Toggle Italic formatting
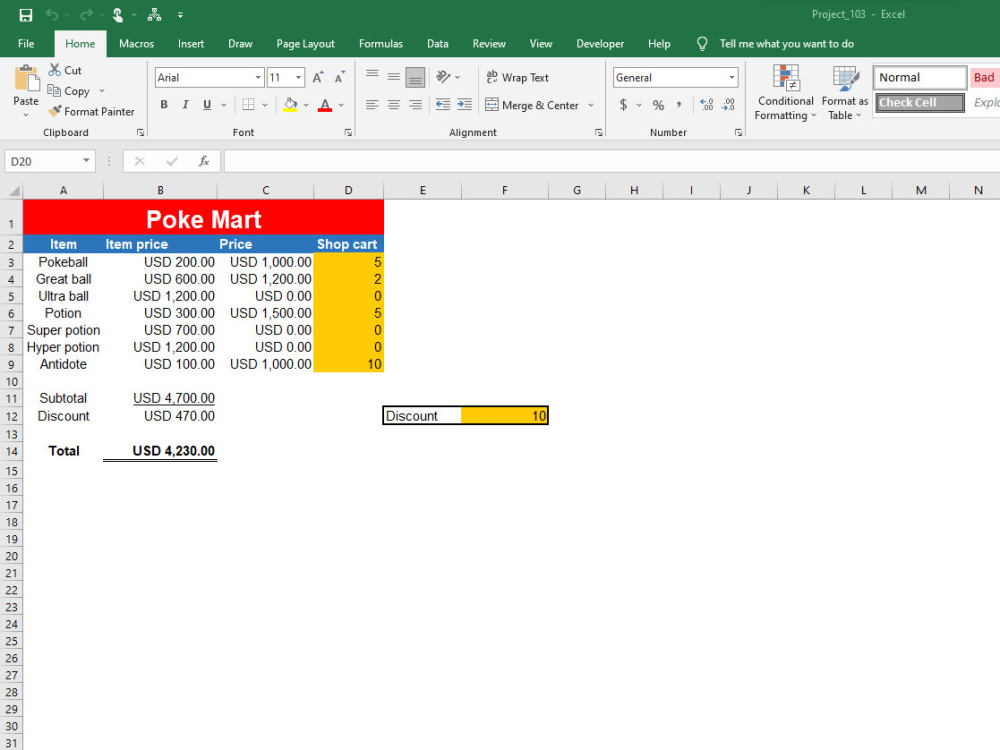The height and width of the screenshot is (750, 1000). (x=185, y=105)
